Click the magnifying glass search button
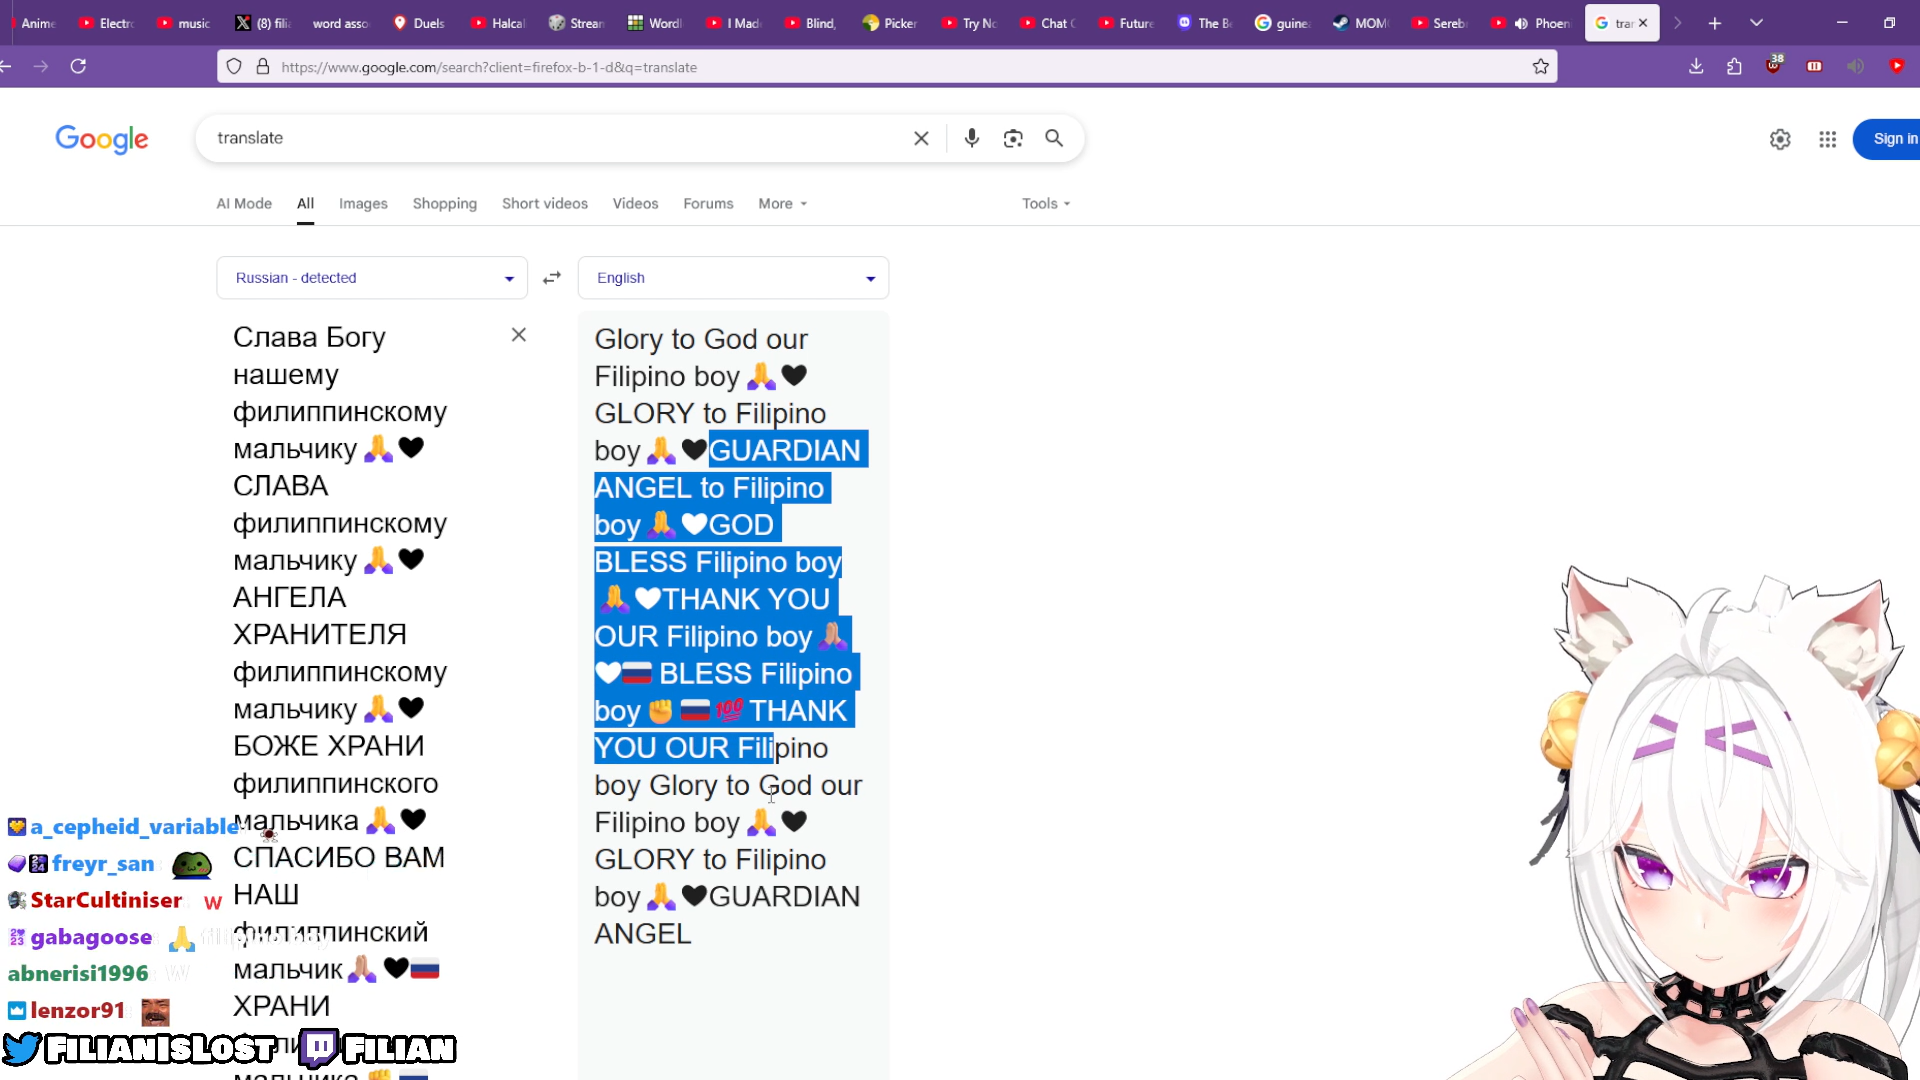 (1054, 138)
